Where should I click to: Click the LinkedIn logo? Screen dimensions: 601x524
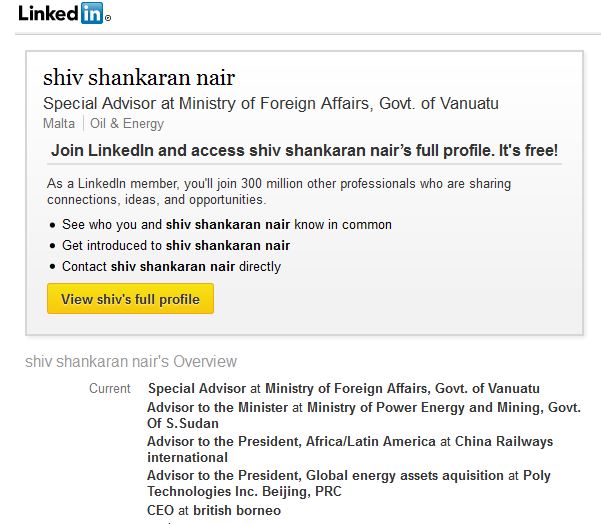click(64, 14)
